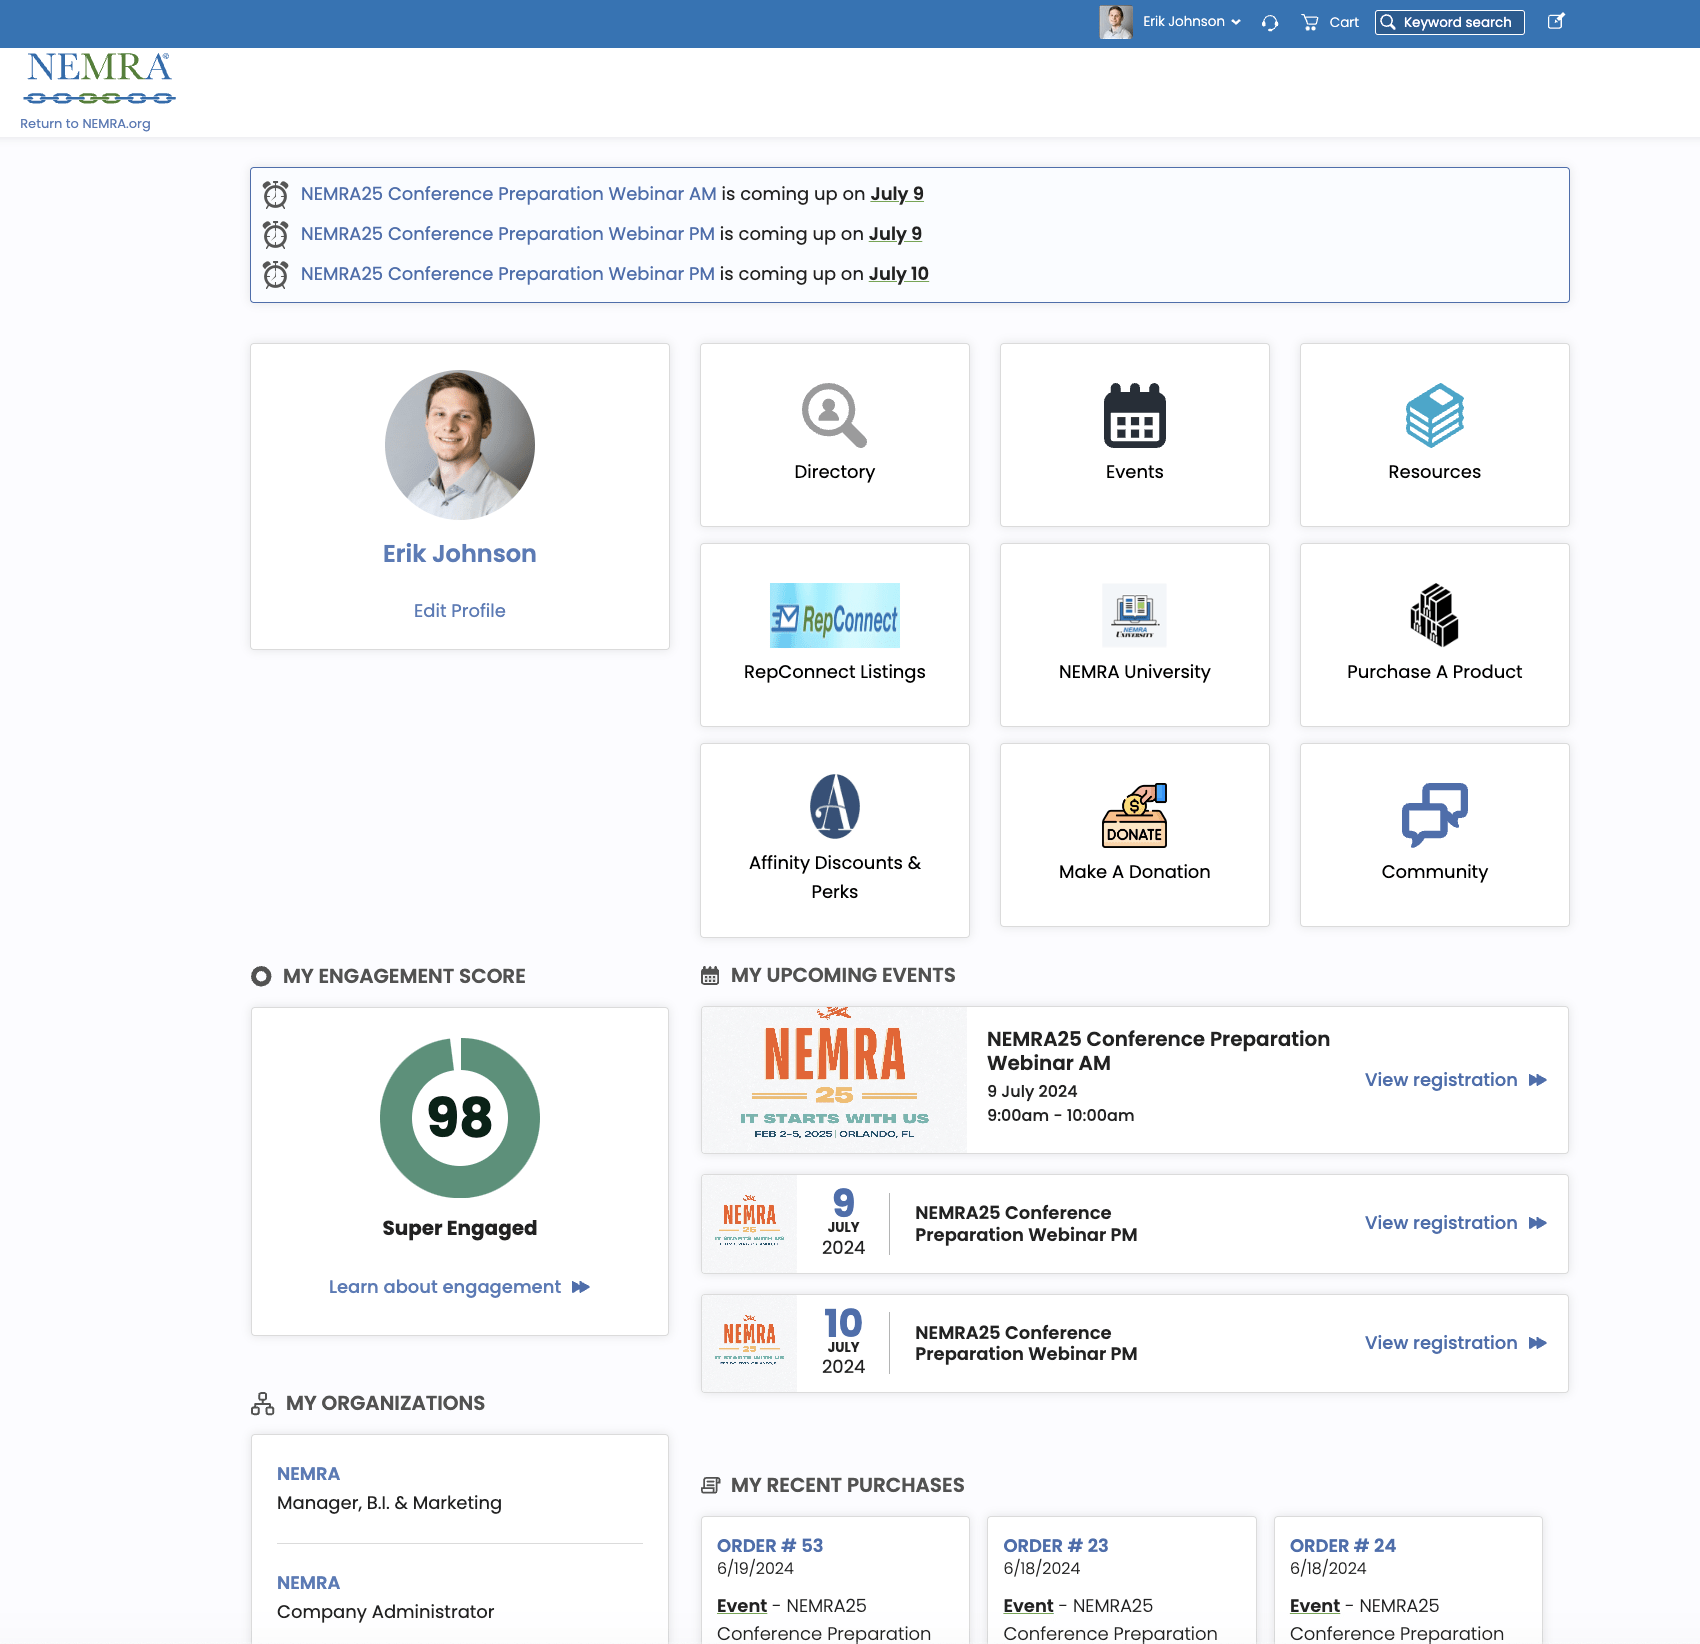
Task: Click the headset support icon in header
Action: [1270, 22]
